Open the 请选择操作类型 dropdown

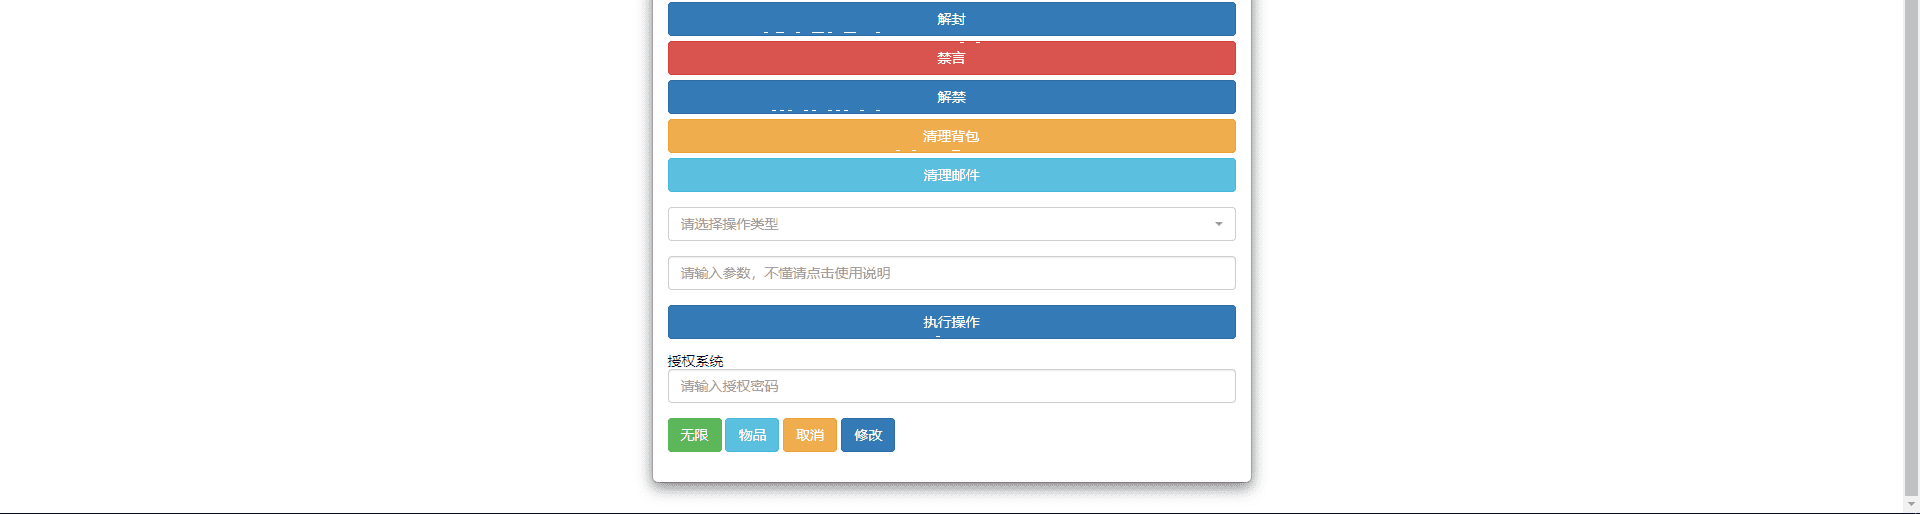tap(951, 224)
